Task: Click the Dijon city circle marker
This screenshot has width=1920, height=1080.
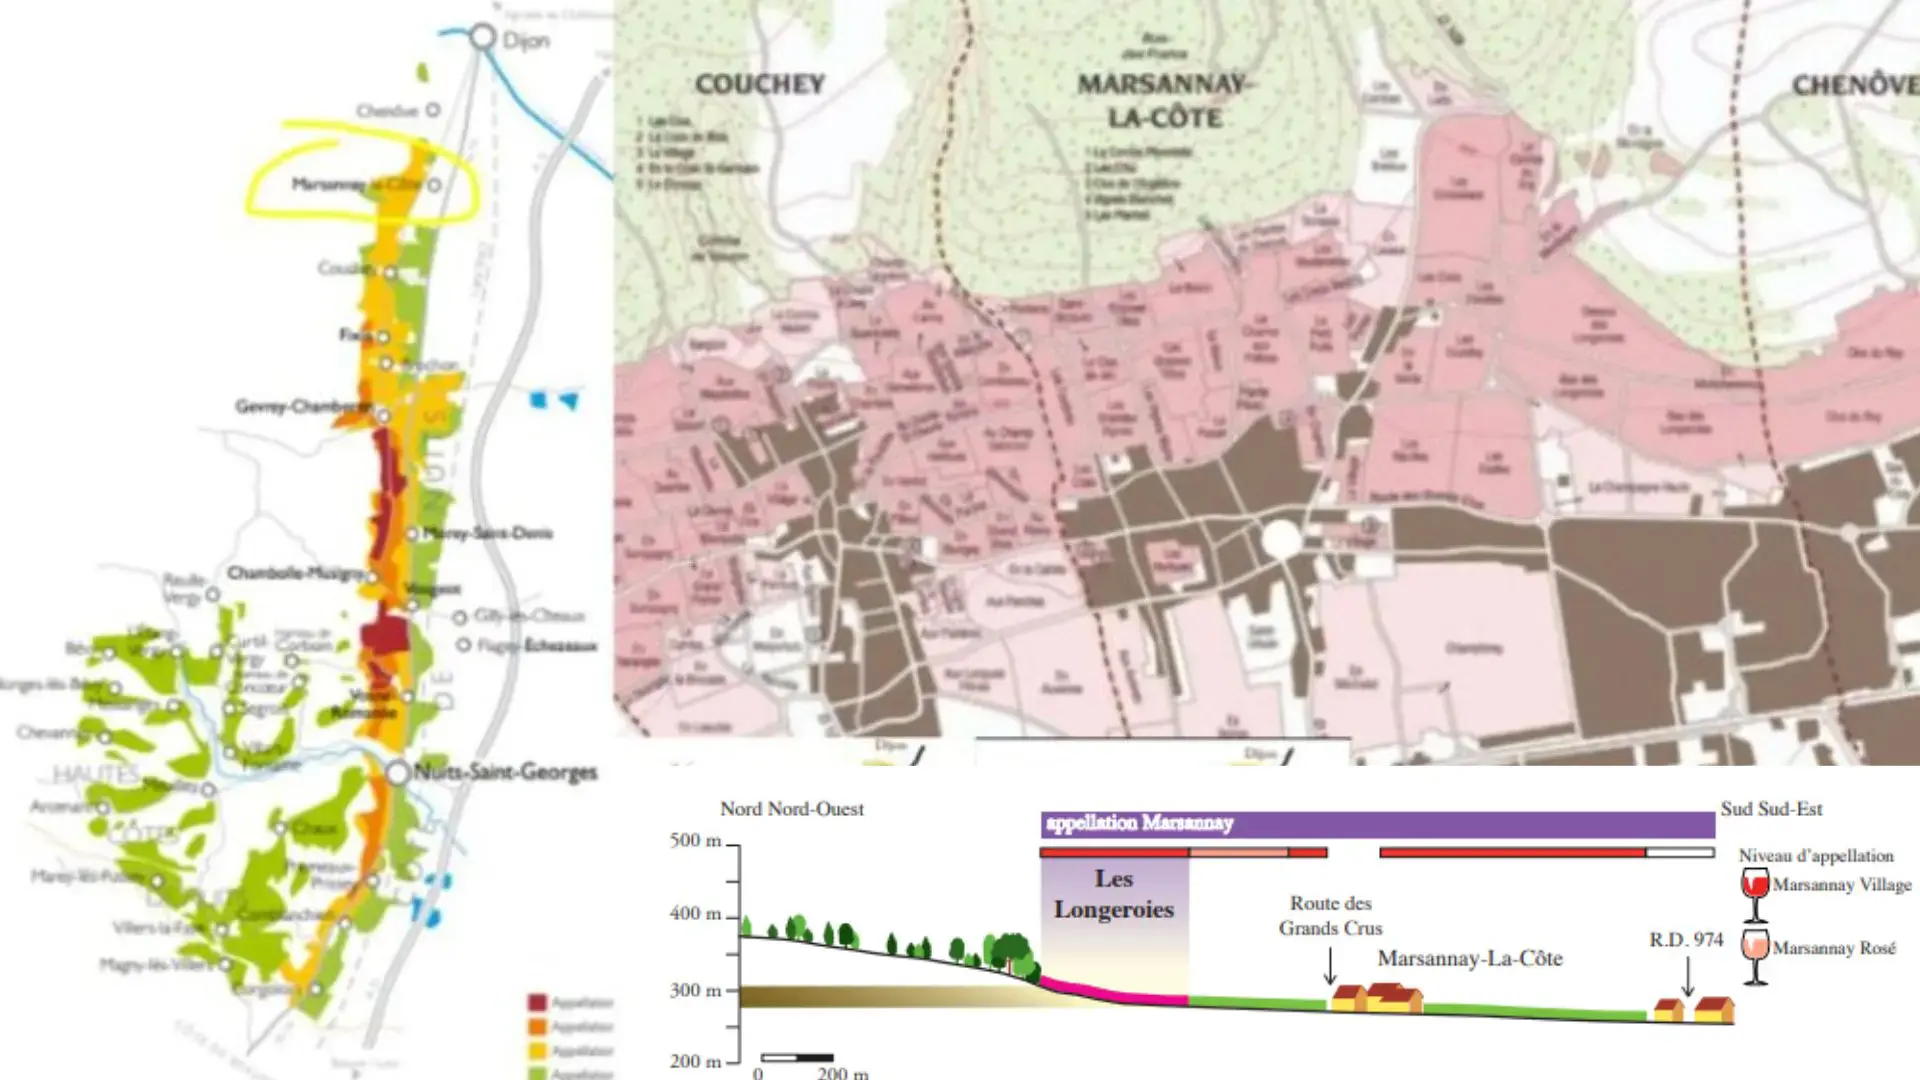Action: click(x=483, y=37)
